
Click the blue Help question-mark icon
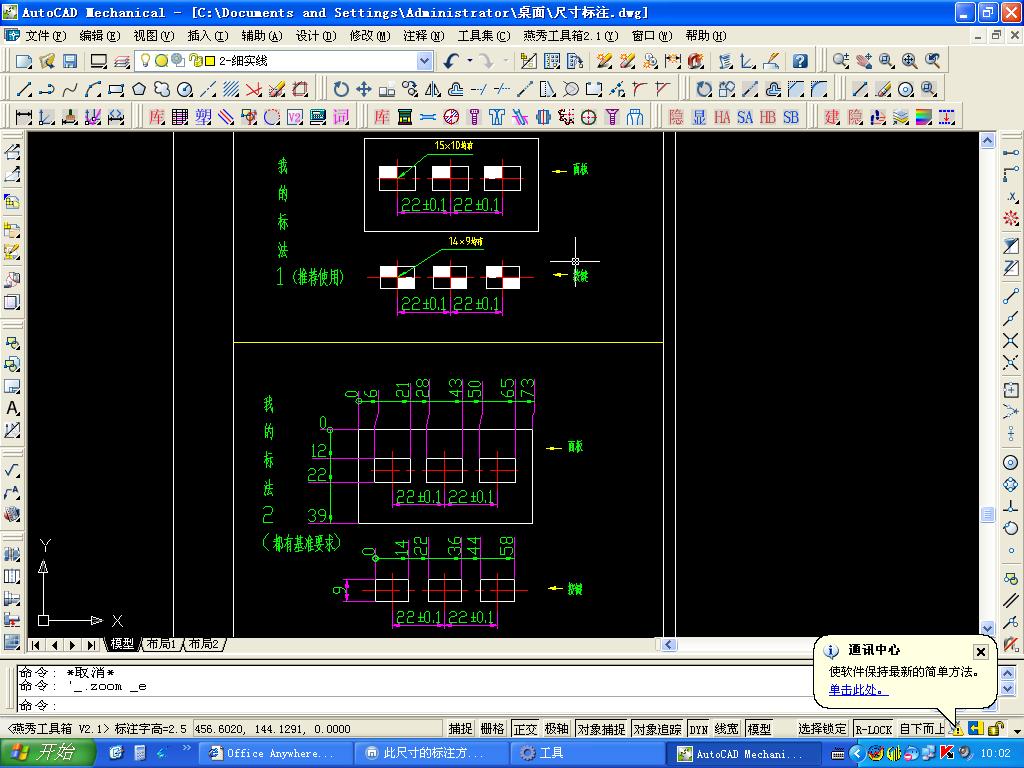tap(800, 61)
